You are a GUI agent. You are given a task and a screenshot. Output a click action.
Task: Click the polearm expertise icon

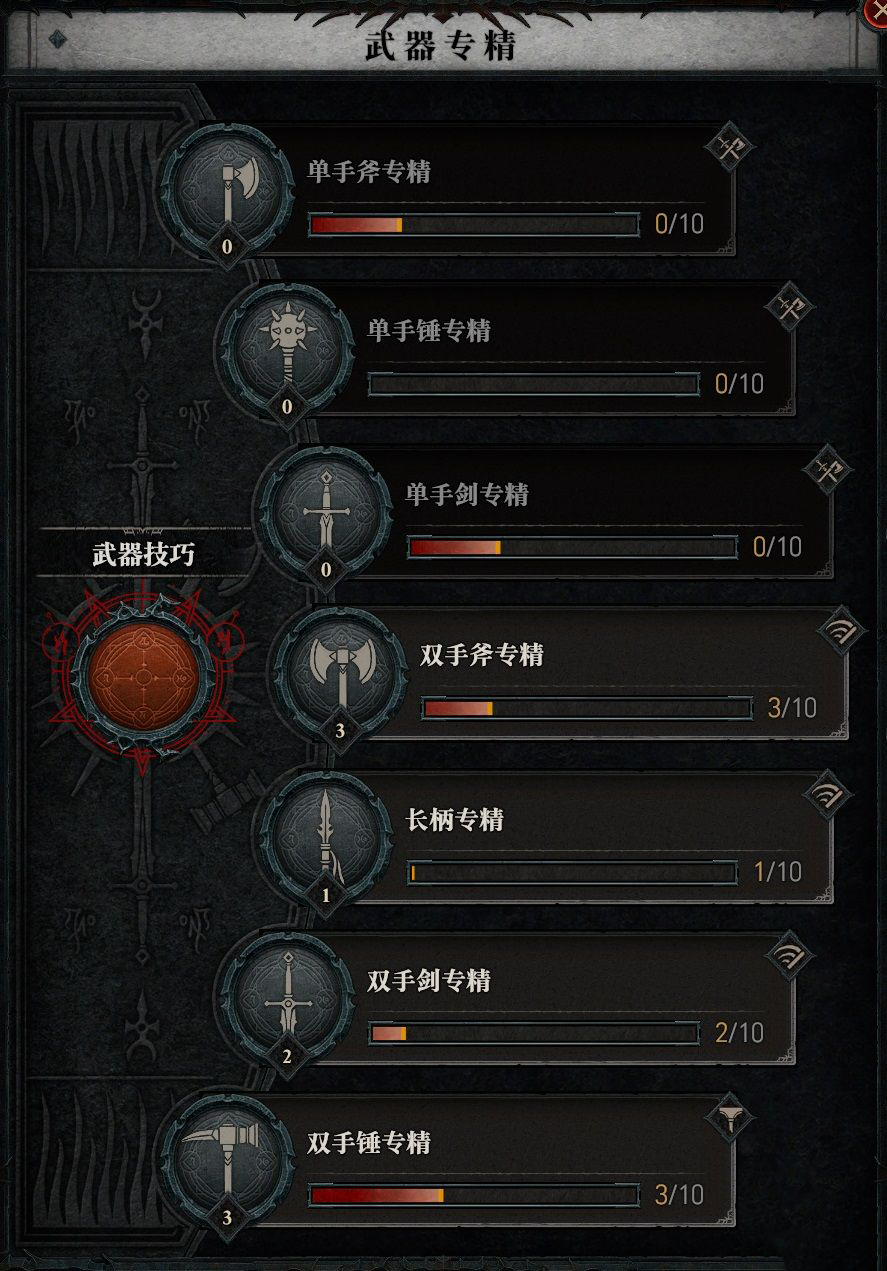pyautogui.click(x=326, y=836)
